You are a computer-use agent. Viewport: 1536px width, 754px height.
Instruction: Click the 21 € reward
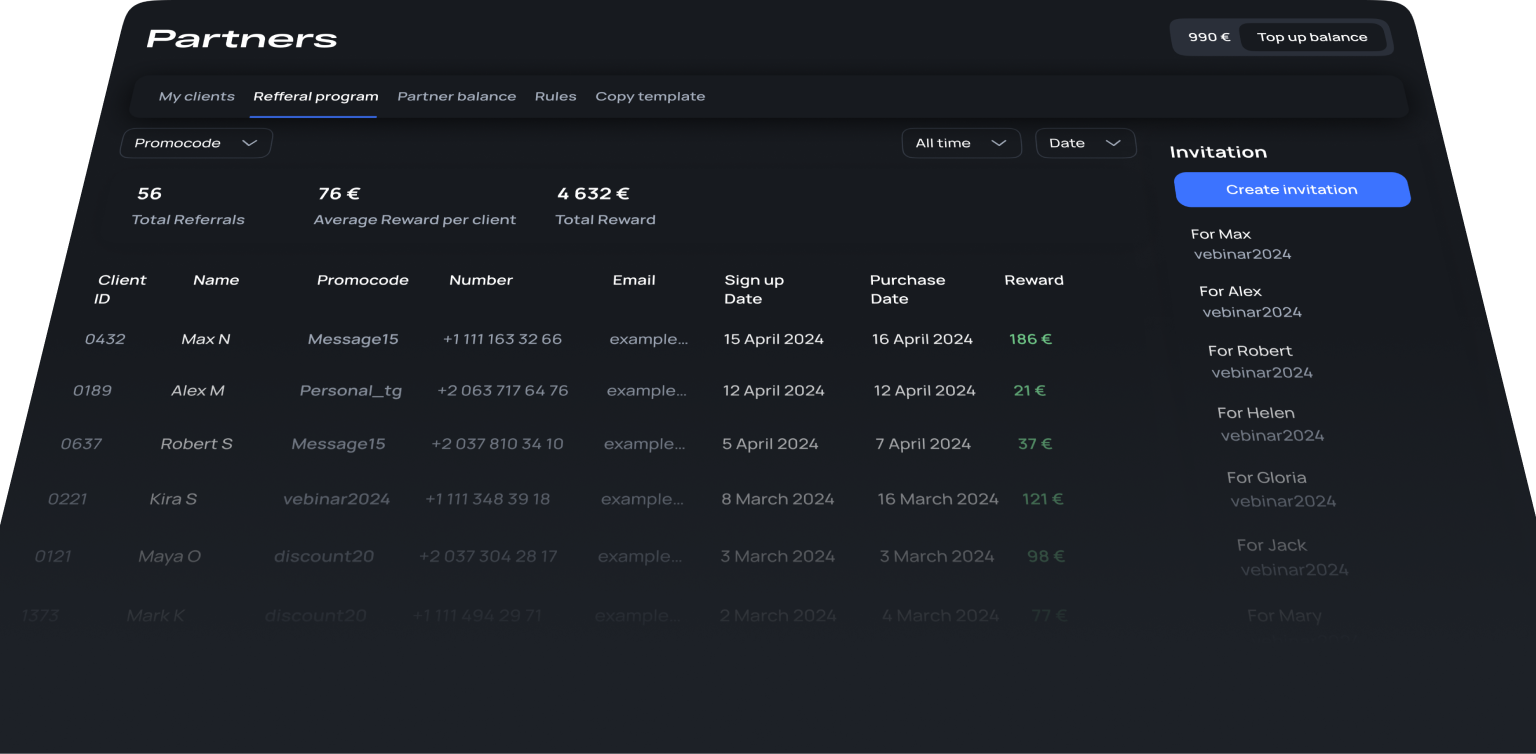click(1029, 391)
